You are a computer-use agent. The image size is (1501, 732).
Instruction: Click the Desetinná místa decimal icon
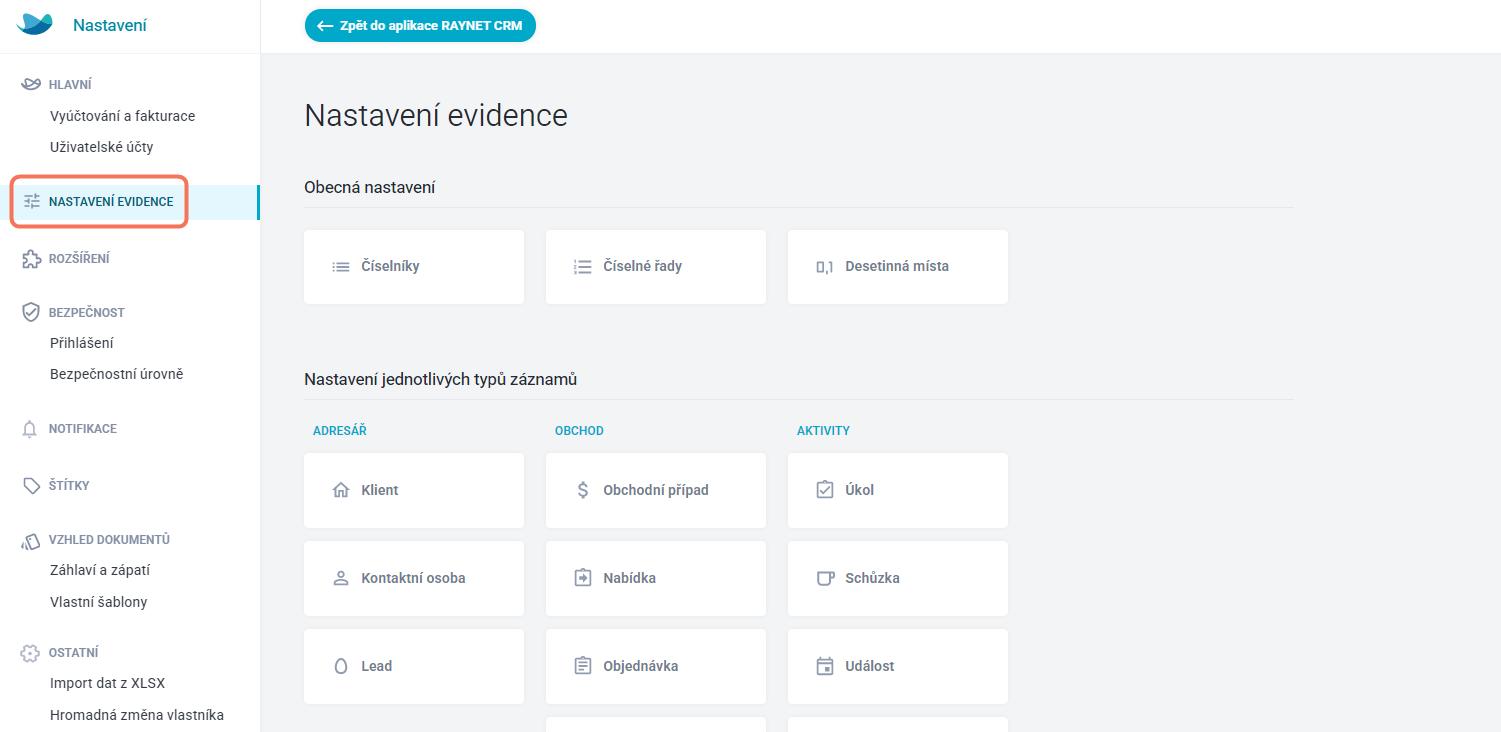click(825, 267)
